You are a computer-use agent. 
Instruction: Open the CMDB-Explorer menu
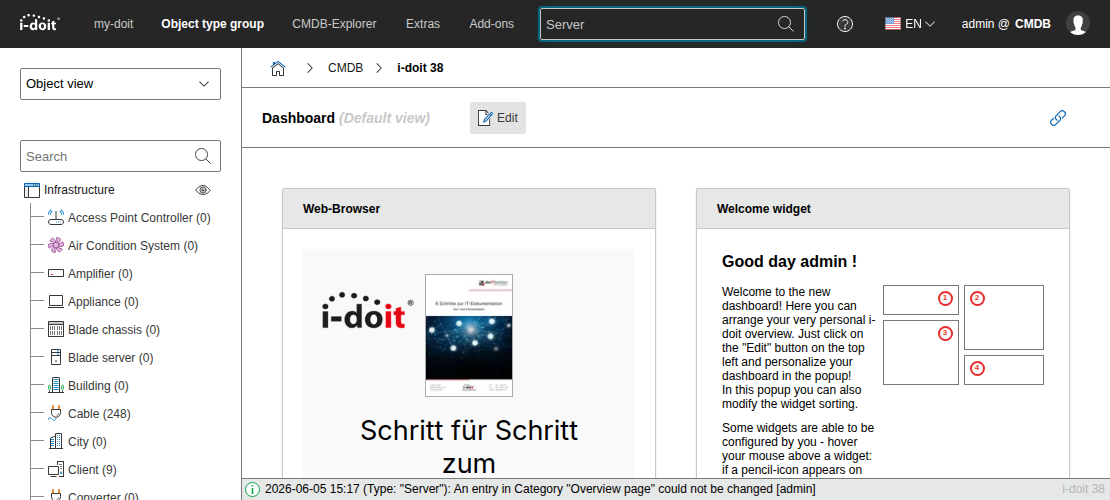click(334, 23)
